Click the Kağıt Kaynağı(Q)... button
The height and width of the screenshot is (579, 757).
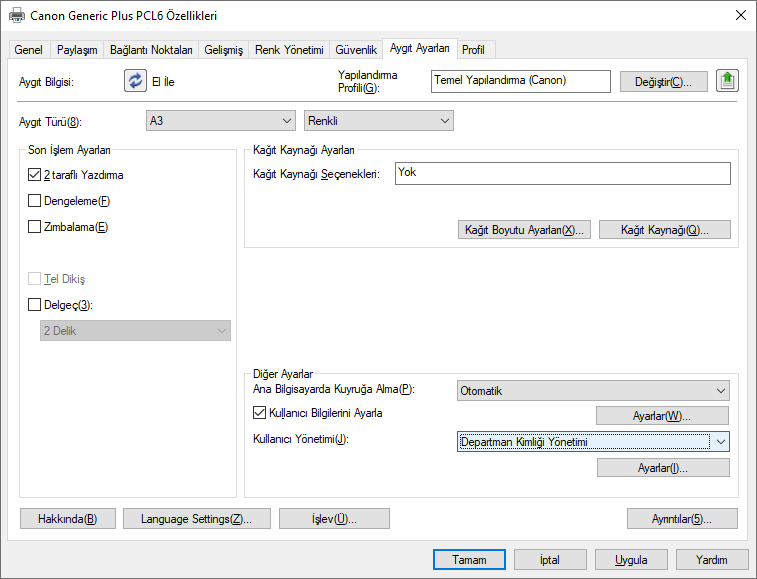coord(665,230)
